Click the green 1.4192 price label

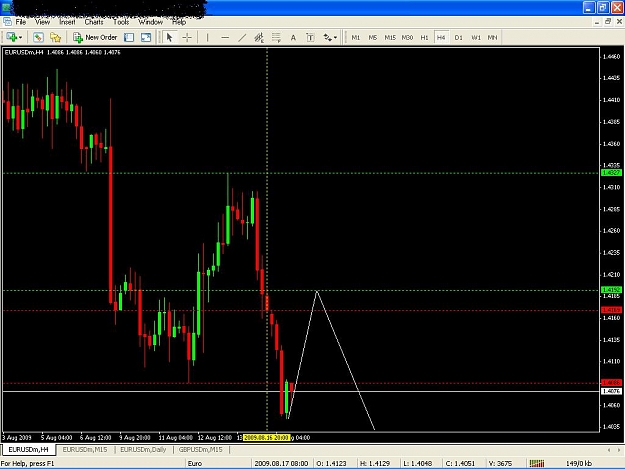611,290
